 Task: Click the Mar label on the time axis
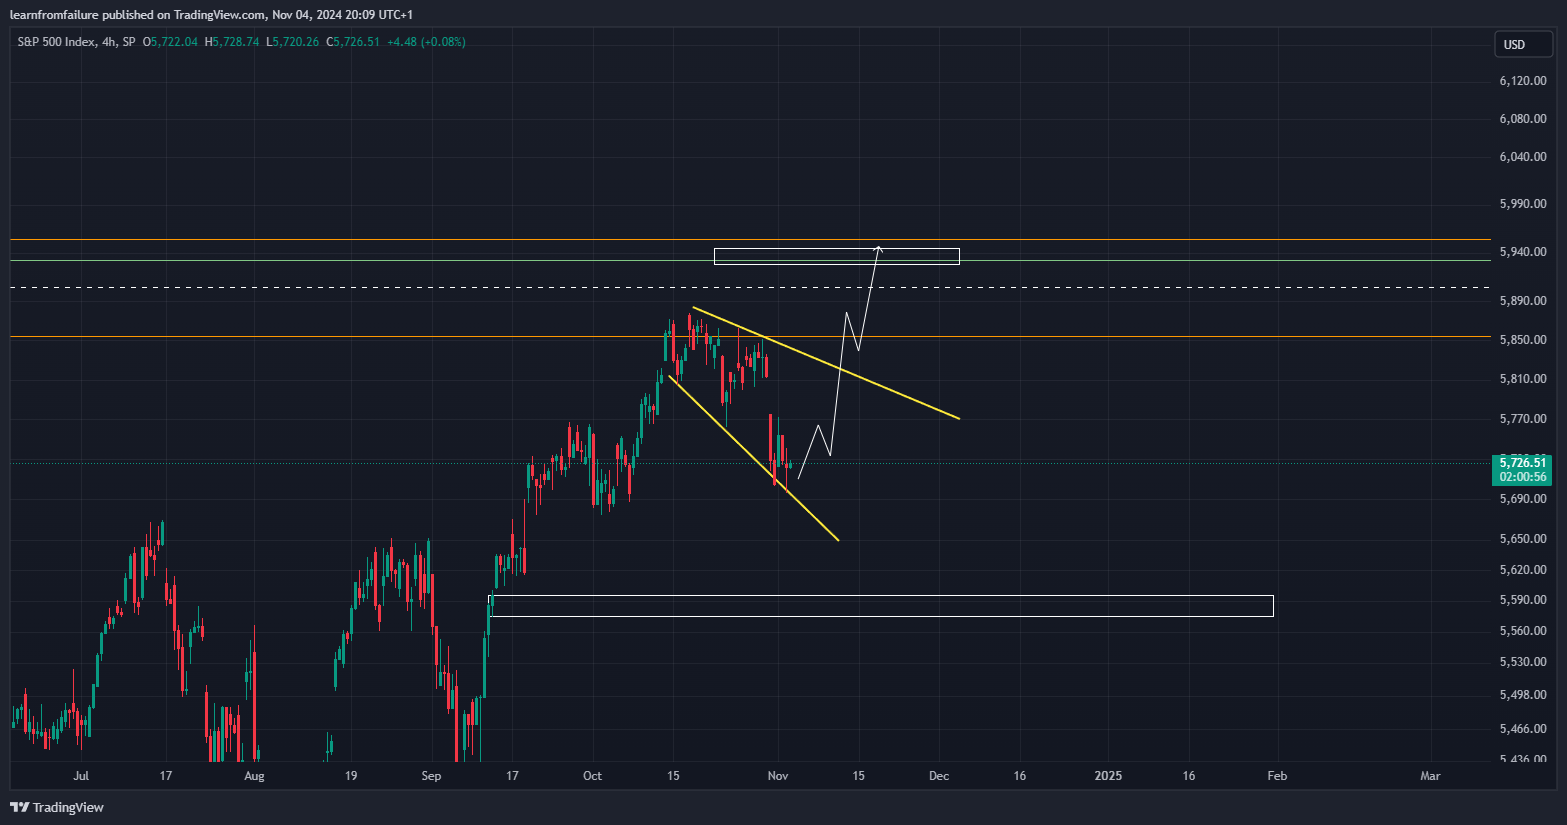[x=1431, y=776]
